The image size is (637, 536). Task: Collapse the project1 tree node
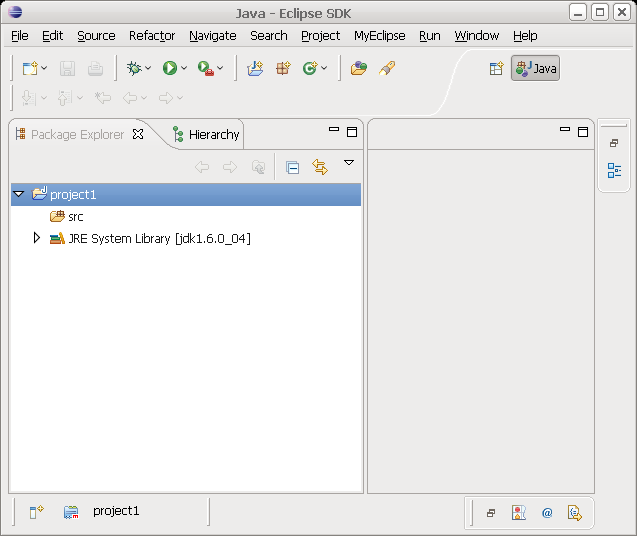[19, 194]
